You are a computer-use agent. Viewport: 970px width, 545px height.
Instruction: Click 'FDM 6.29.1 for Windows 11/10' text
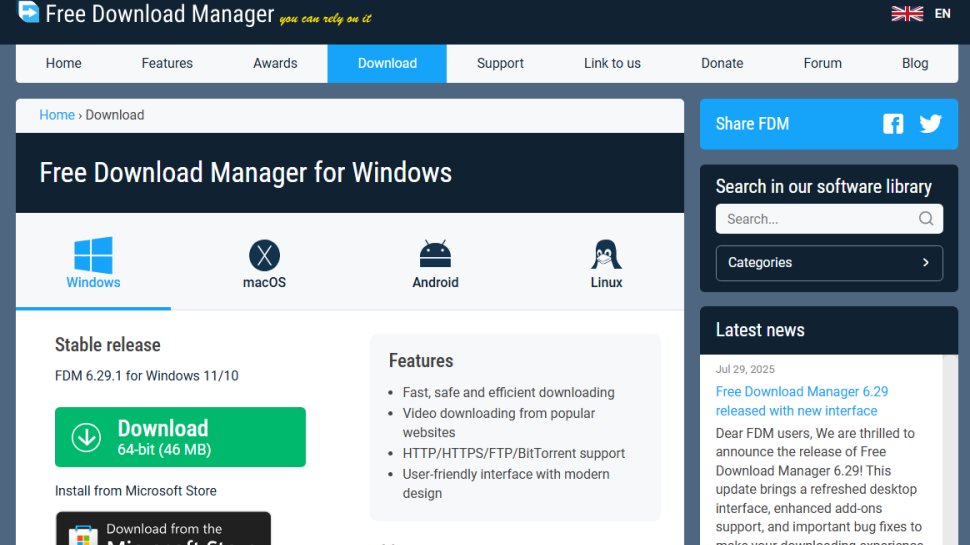coord(147,376)
